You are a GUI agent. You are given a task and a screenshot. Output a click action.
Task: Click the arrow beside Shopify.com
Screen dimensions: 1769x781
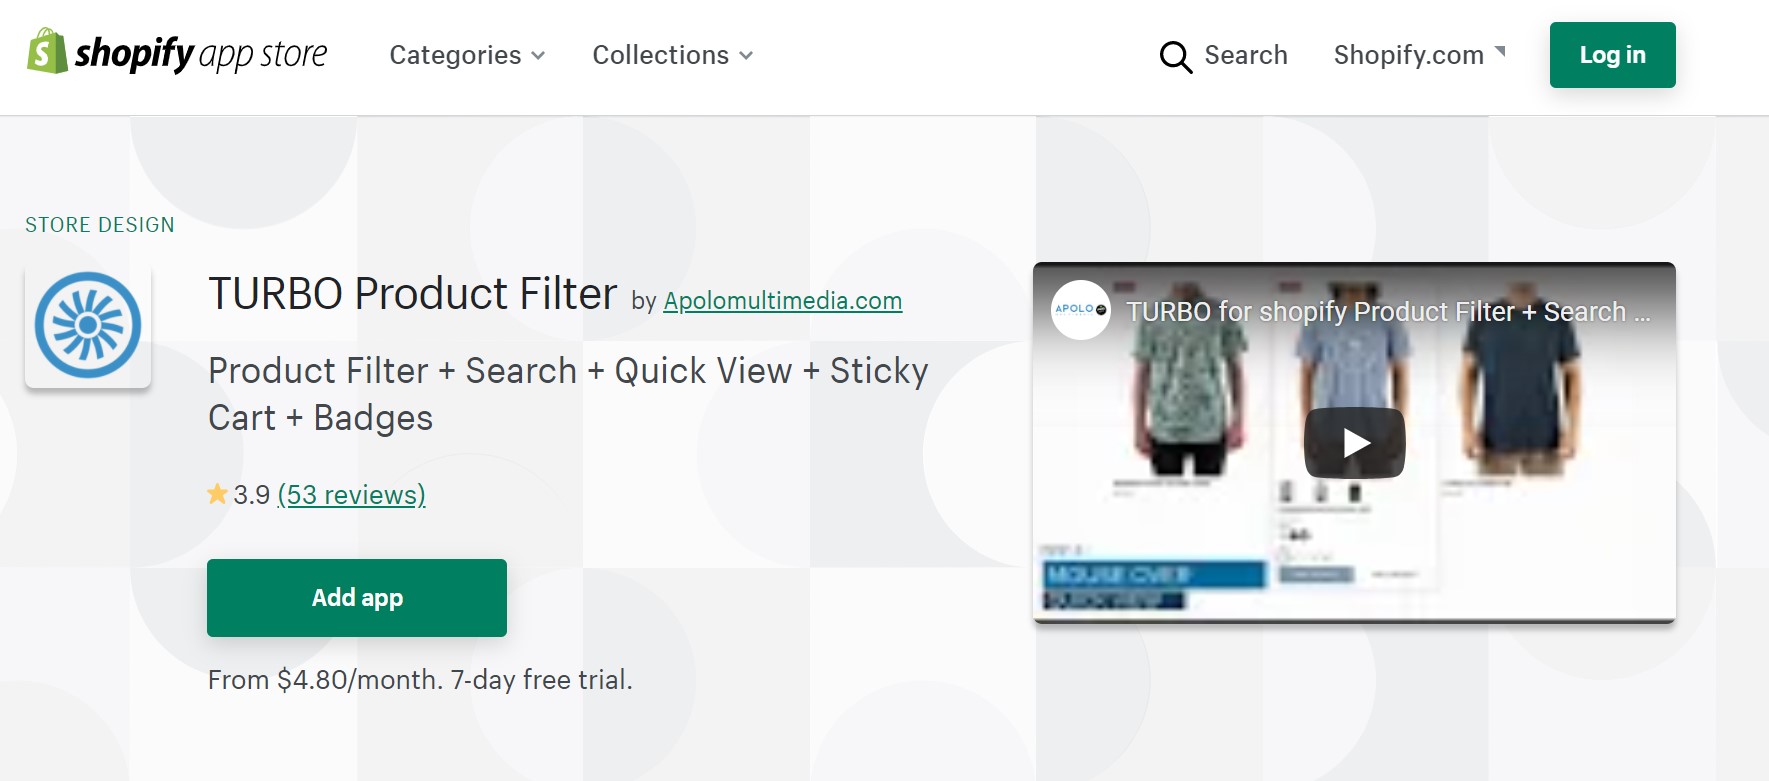[x=1499, y=52]
